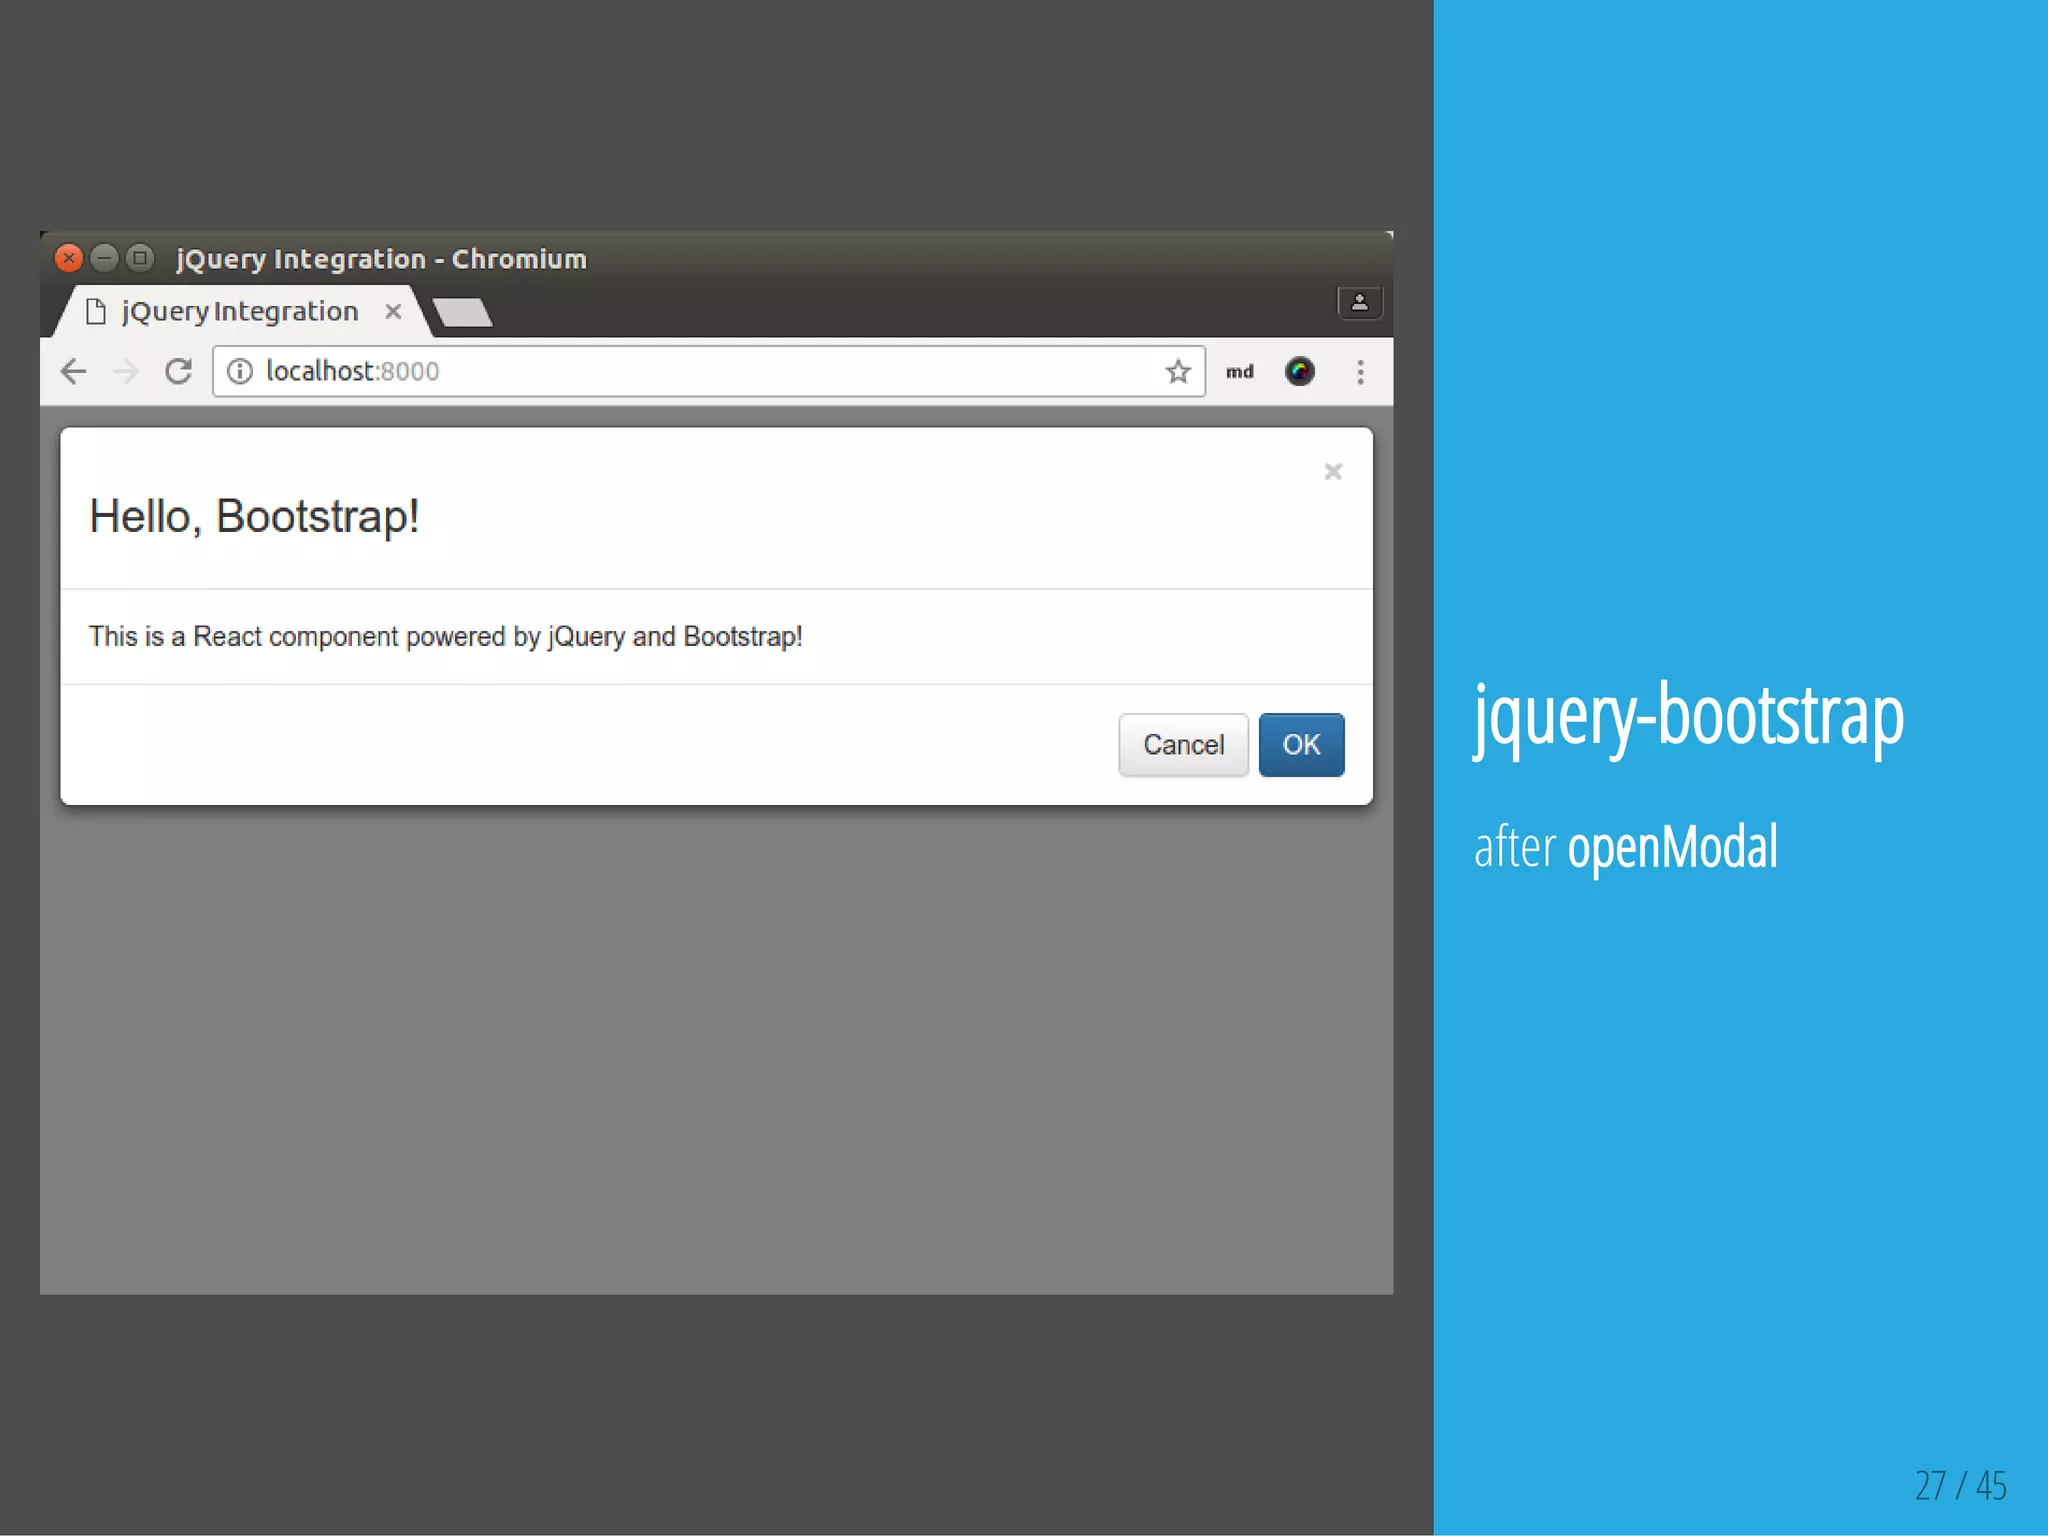Open a new tab in Chromium
Screen dimensions: 2048x1536
462,313
